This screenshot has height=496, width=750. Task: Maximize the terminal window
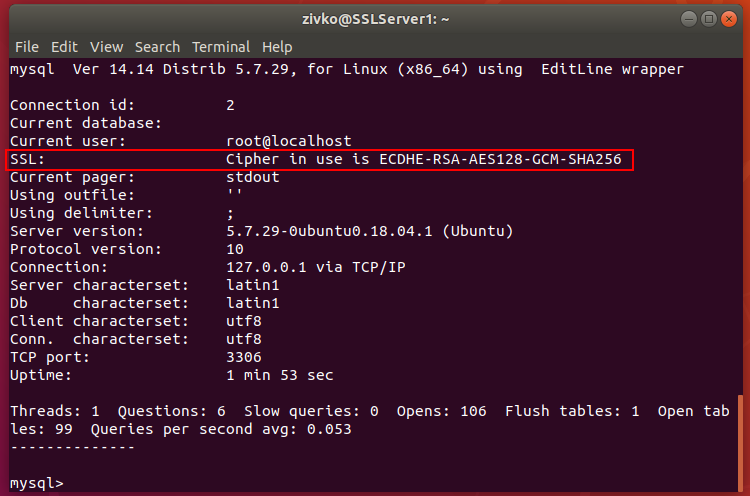708,18
